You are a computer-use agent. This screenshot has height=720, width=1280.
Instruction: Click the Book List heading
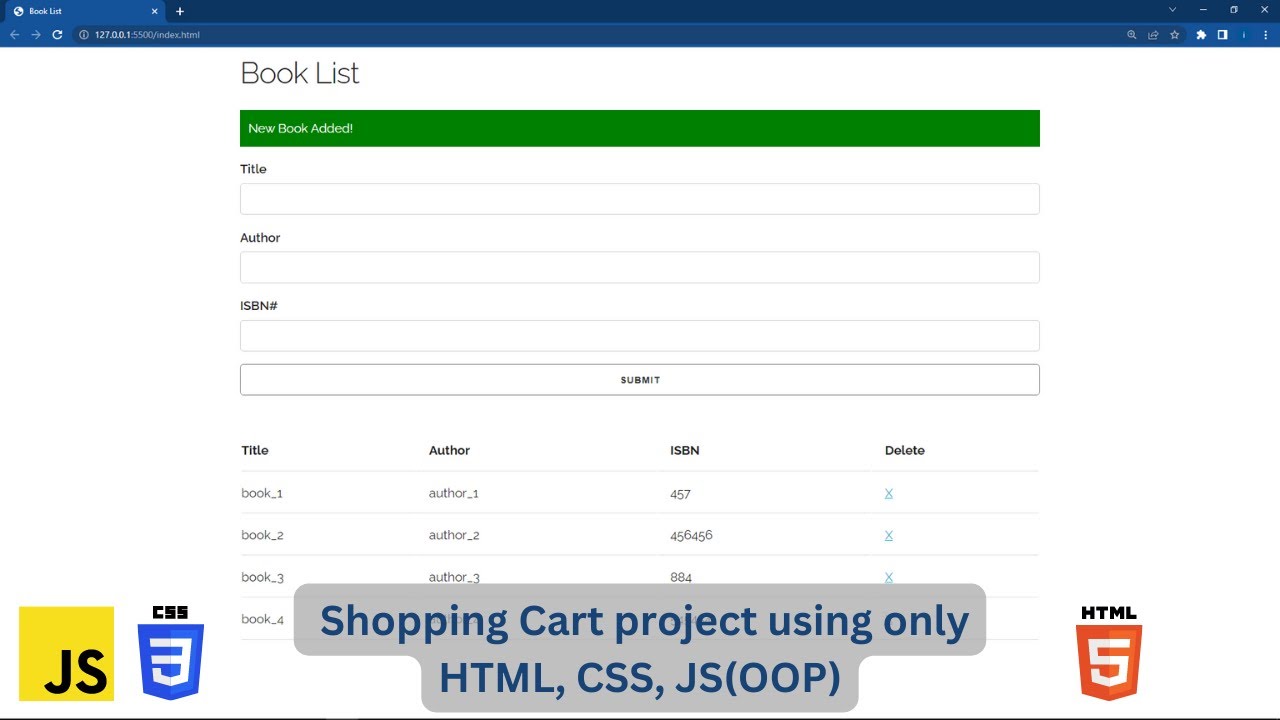coord(300,73)
